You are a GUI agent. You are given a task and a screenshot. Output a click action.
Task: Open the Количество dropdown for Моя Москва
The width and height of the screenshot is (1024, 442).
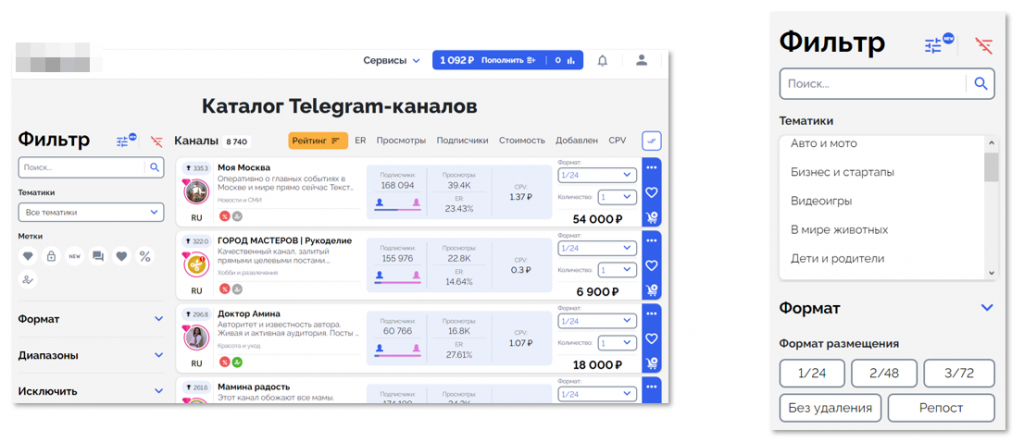[616, 197]
